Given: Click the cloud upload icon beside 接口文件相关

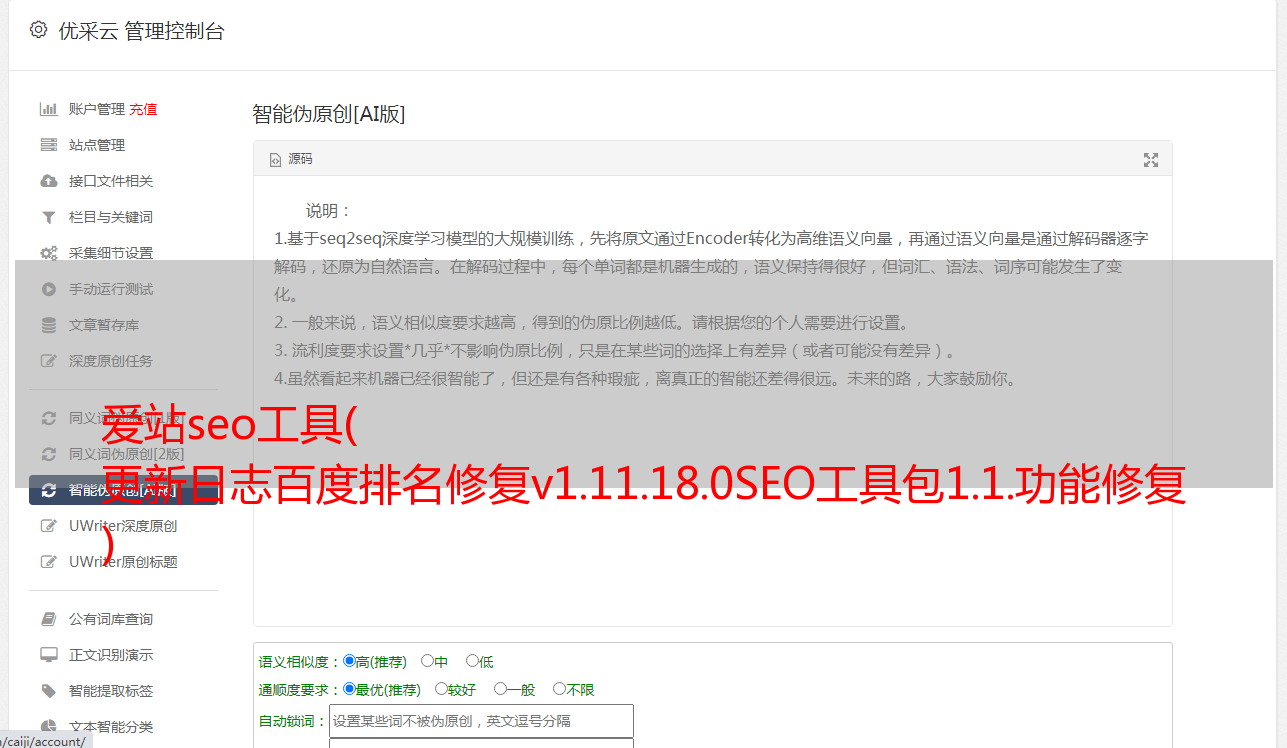Looking at the screenshot, I should coord(48,181).
